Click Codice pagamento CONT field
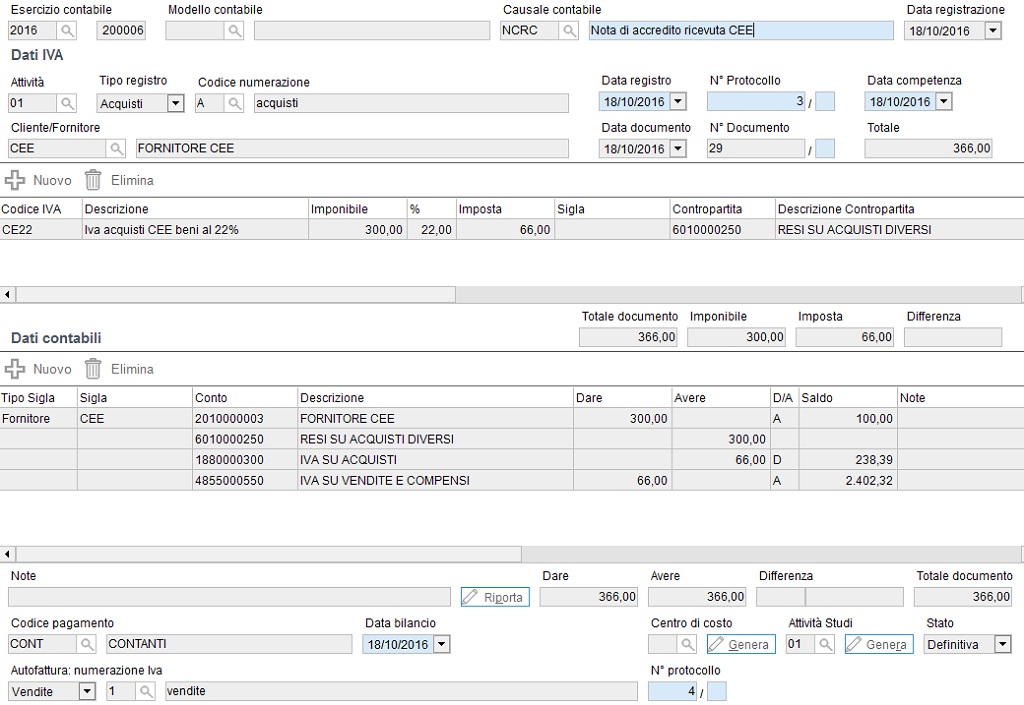The image size is (1024, 705). click(43, 644)
